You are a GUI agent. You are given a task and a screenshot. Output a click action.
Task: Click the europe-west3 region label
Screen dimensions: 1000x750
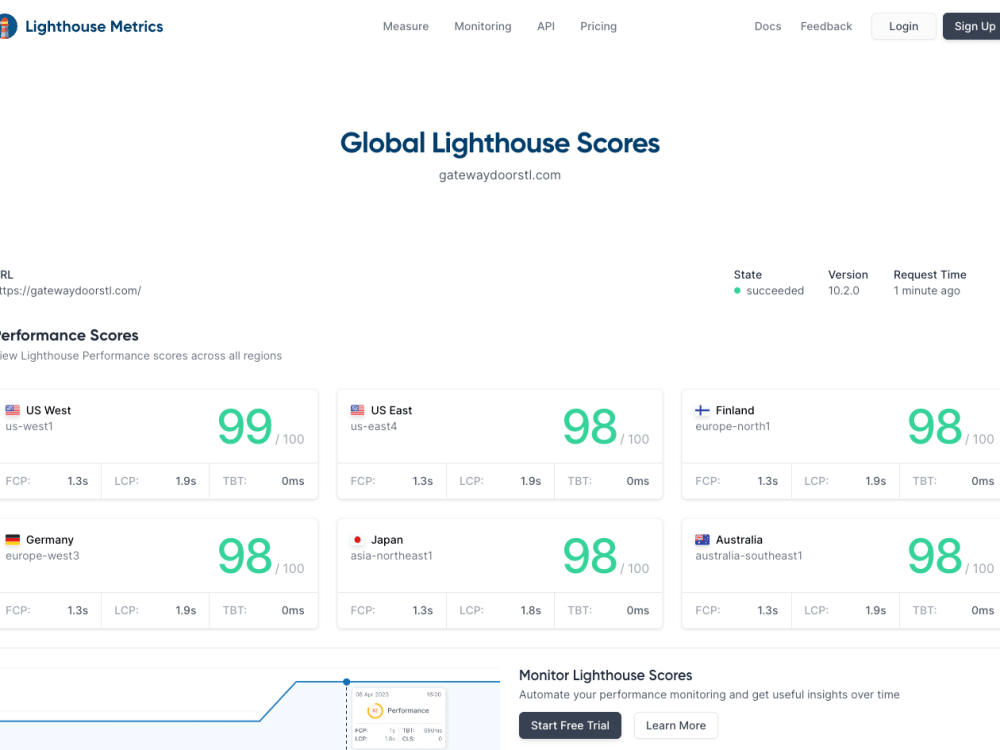pyautogui.click(x=43, y=555)
